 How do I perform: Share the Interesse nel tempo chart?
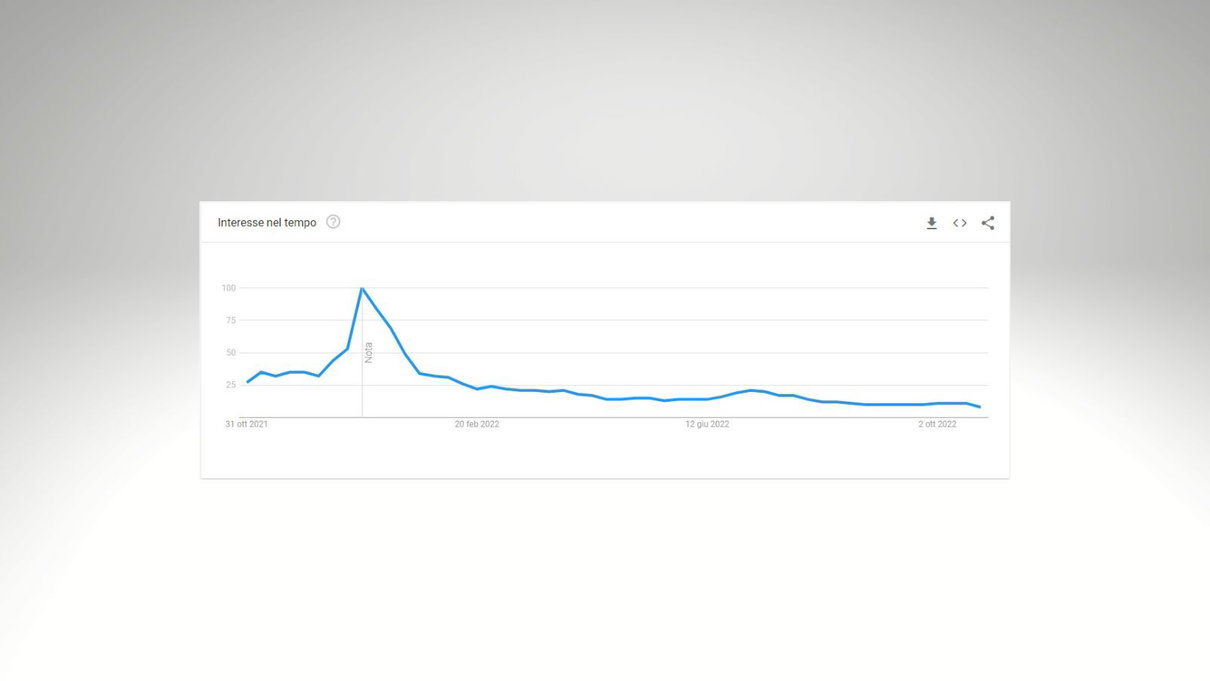[988, 223]
